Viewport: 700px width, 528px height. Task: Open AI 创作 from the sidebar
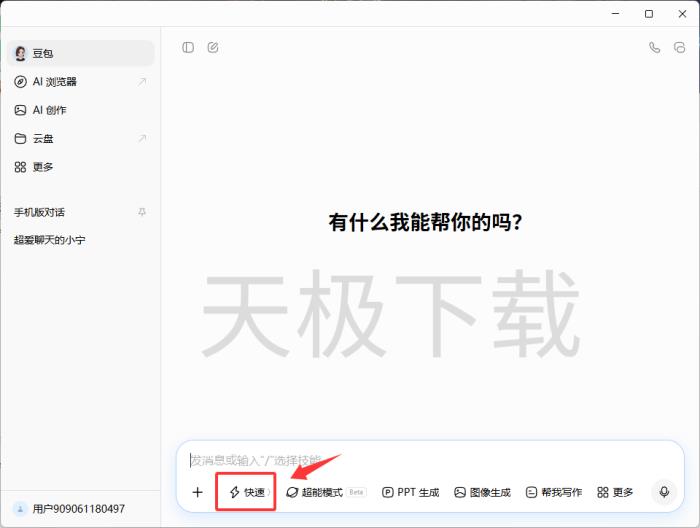coord(50,110)
